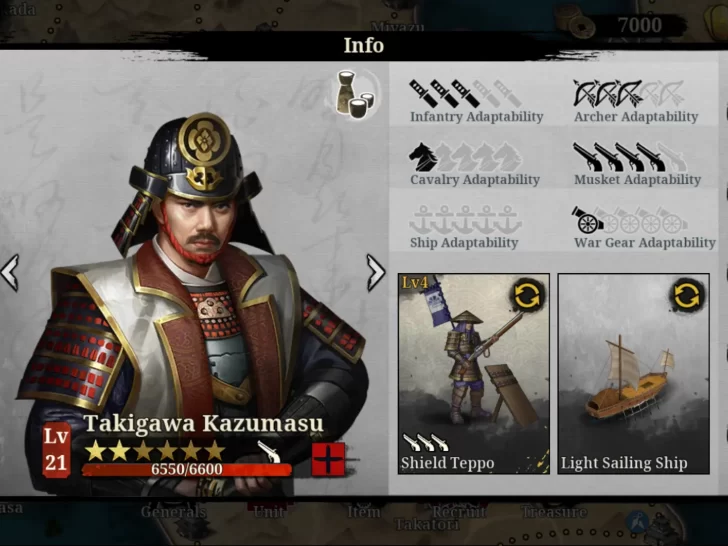Image resolution: width=728 pixels, height=546 pixels.
Task: Select the Musket Adaptability gun icons
Action: point(630,156)
